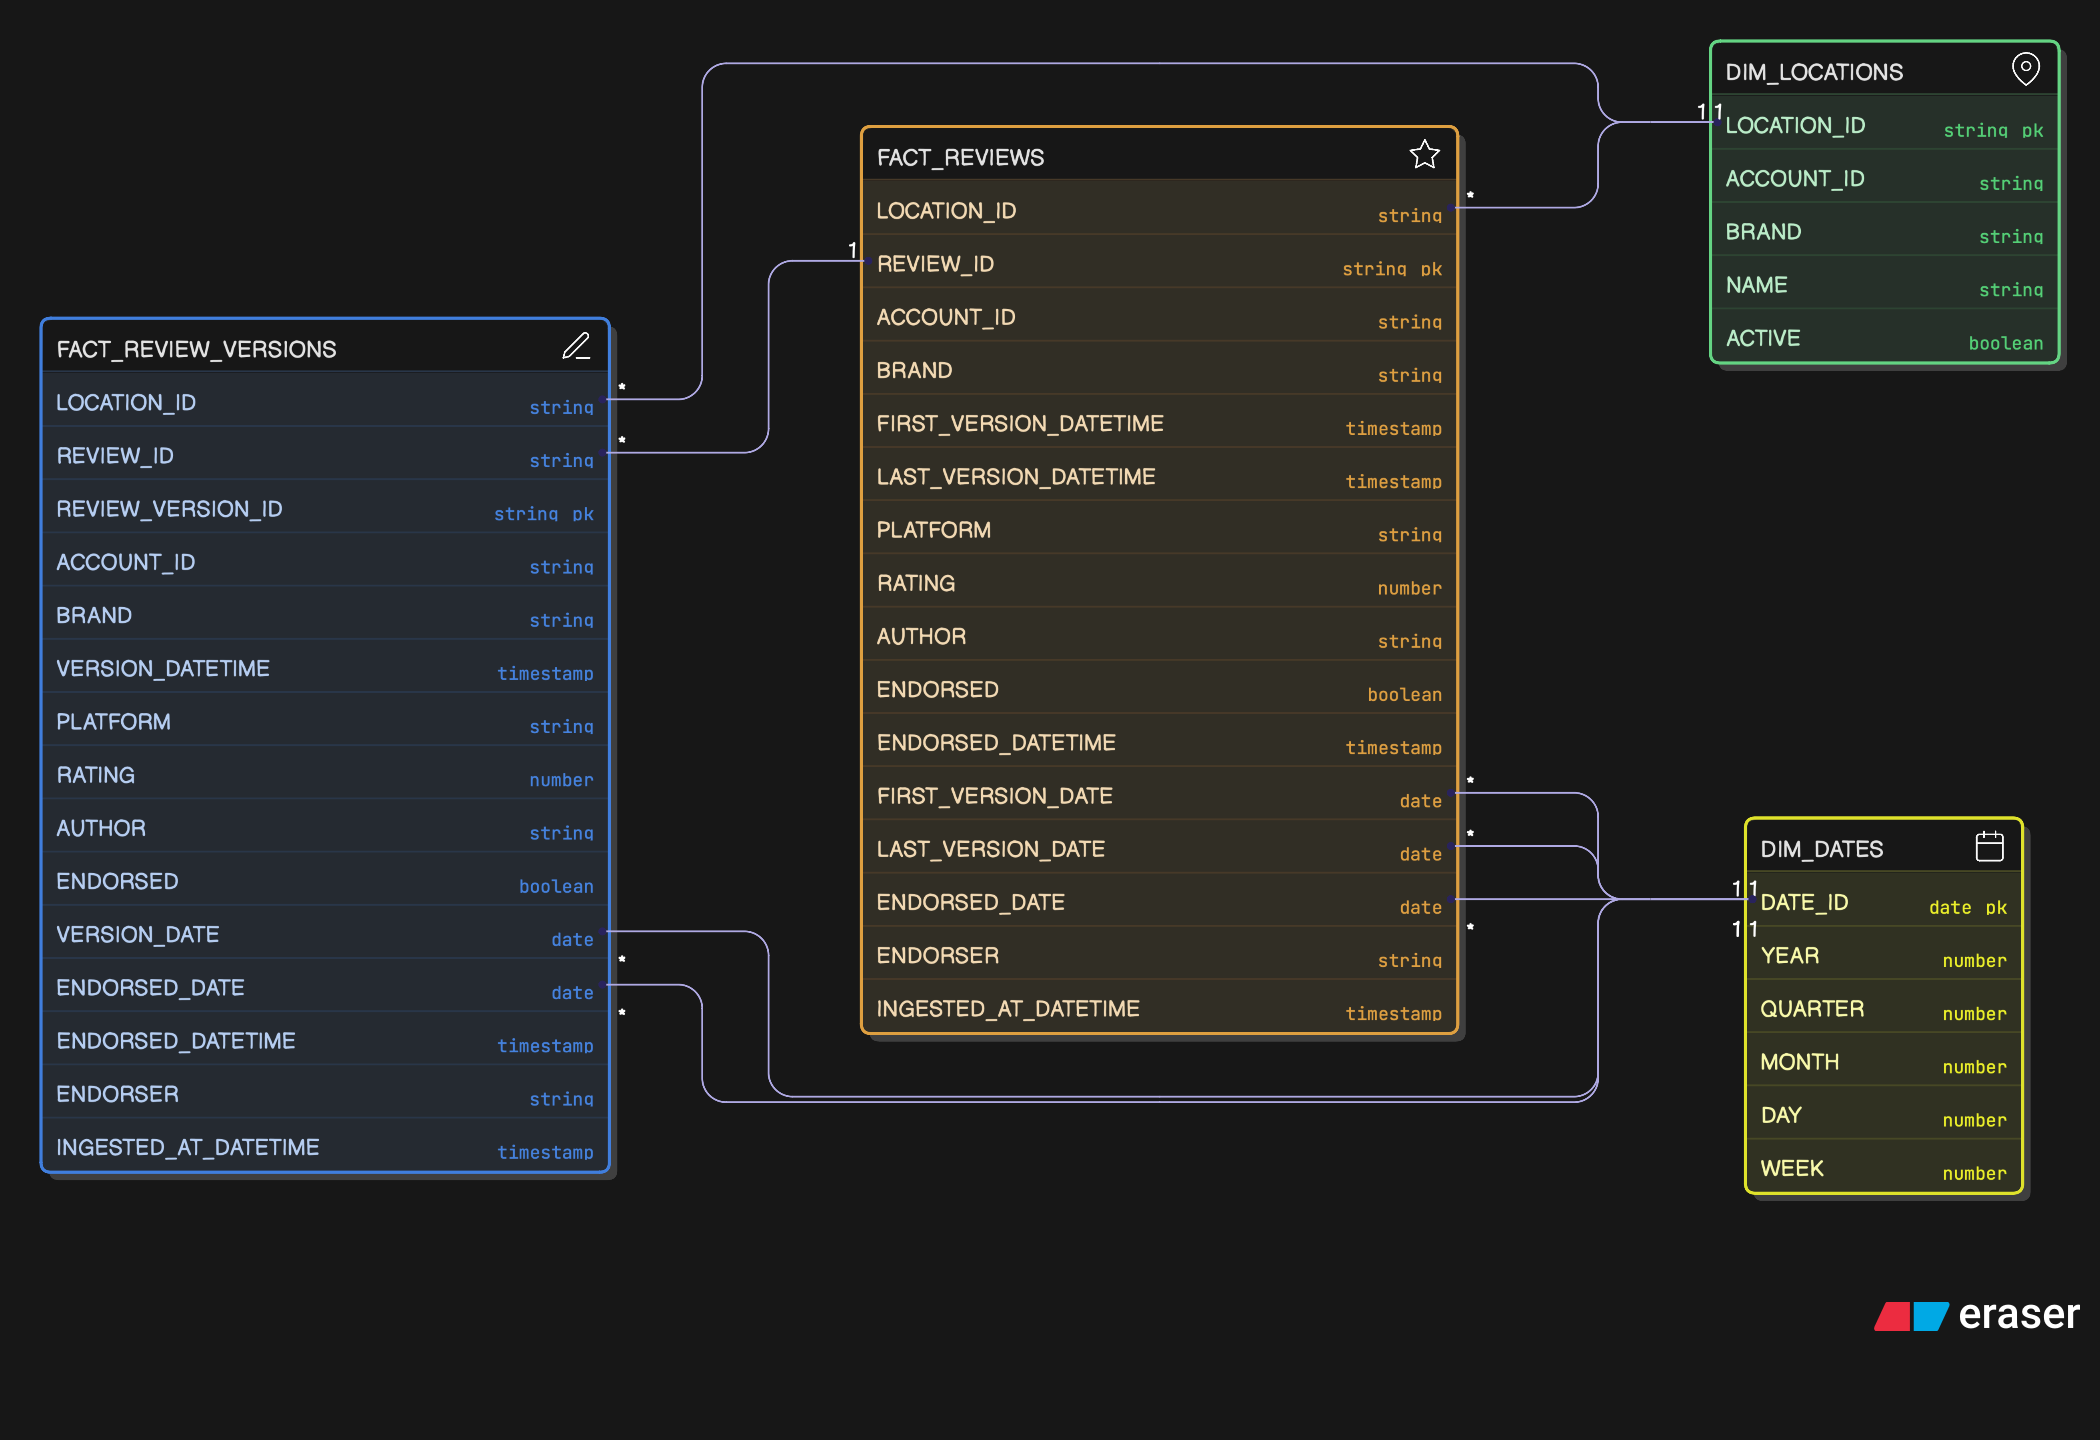Click the location pin icon on DIM_LOCATIONS
This screenshot has height=1440, width=2100.
click(2026, 68)
